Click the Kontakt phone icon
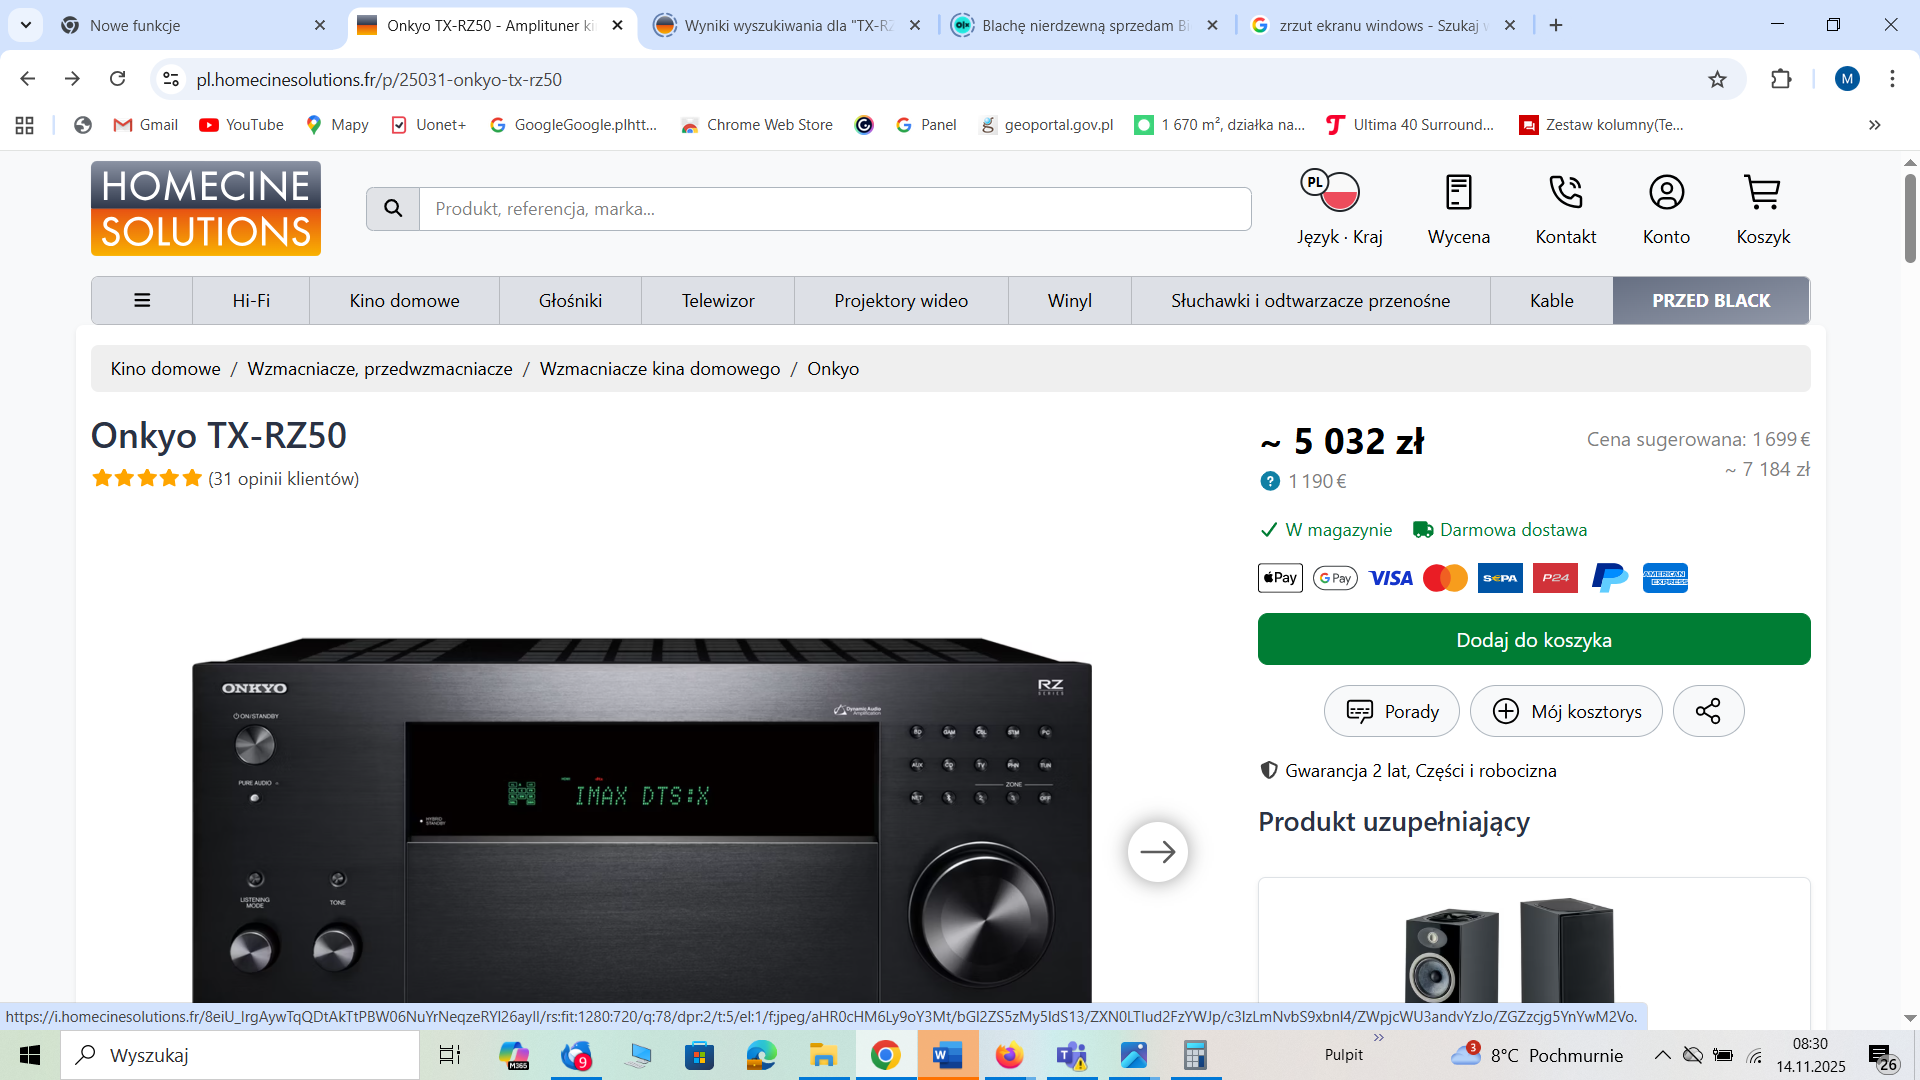Image resolution: width=1920 pixels, height=1080 pixels. click(1565, 192)
